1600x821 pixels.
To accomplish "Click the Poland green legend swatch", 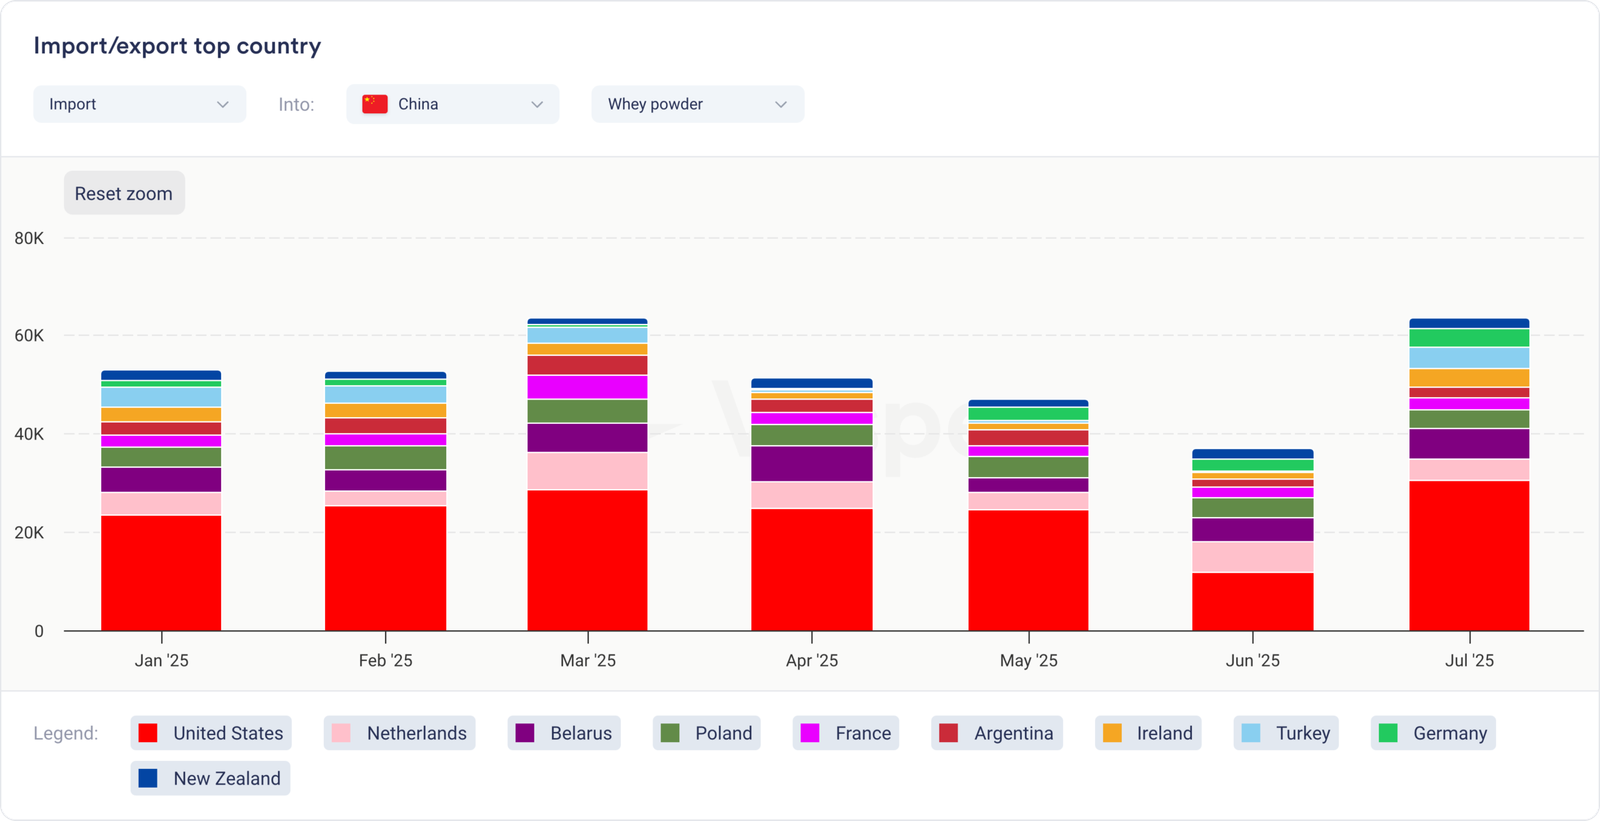I will pyautogui.click(x=670, y=733).
